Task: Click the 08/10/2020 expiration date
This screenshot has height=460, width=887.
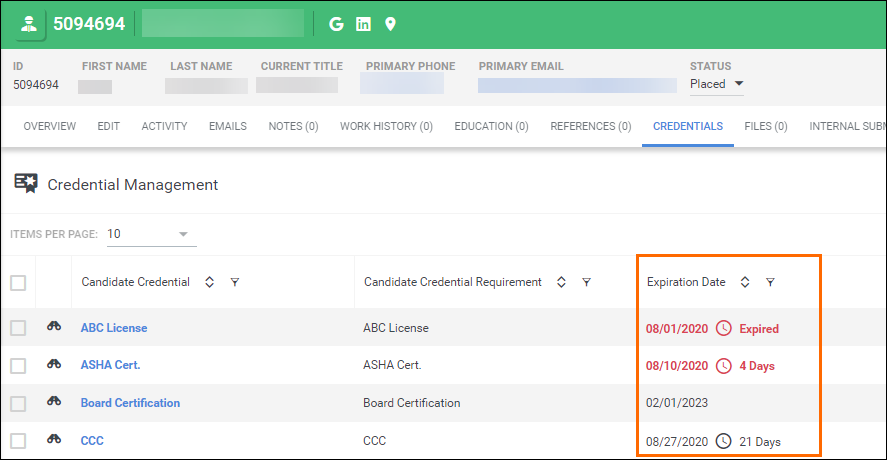Action: (x=677, y=366)
